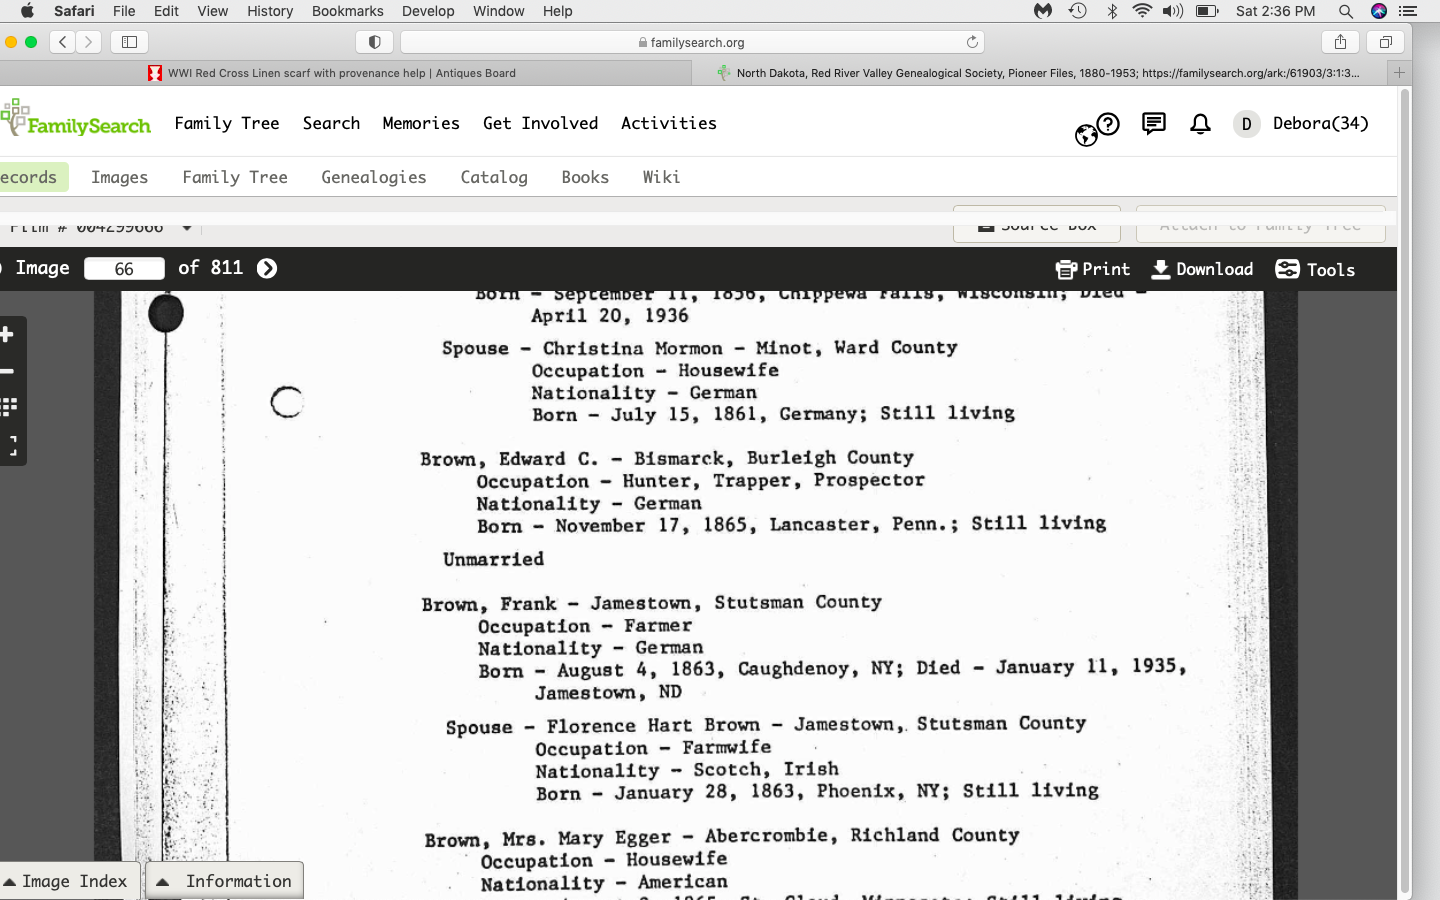
Task: Download the current record image
Action: (x=1202, y=269)
